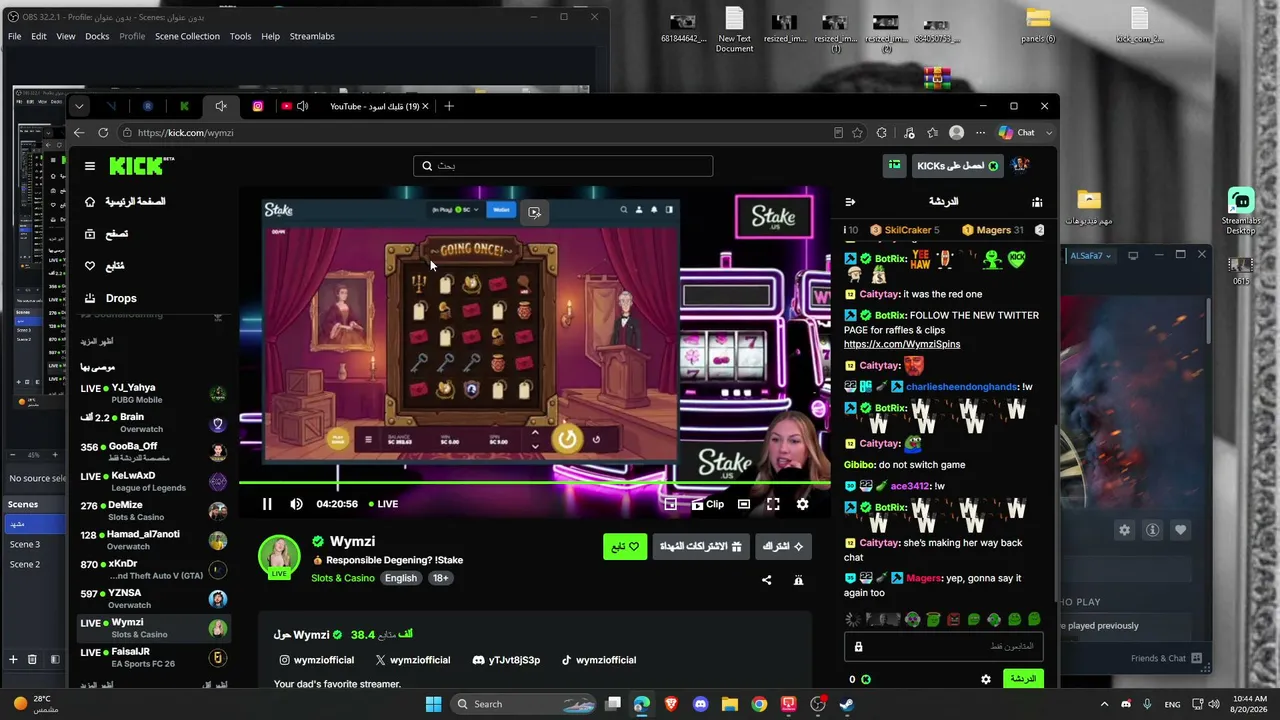1280x720 pixels.
Task: Open KeLwAxD channel in sidebar
Action: pos(153,482)
